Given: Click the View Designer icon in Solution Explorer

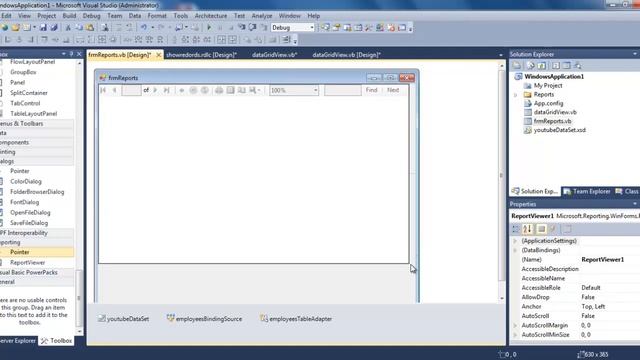Looking at the screenshot, I should 567,65.
